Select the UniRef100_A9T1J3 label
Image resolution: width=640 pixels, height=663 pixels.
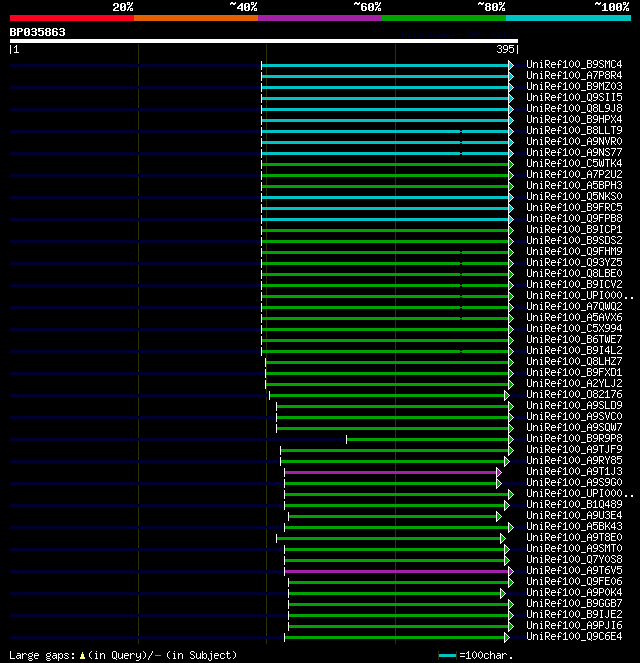(574, 471)
